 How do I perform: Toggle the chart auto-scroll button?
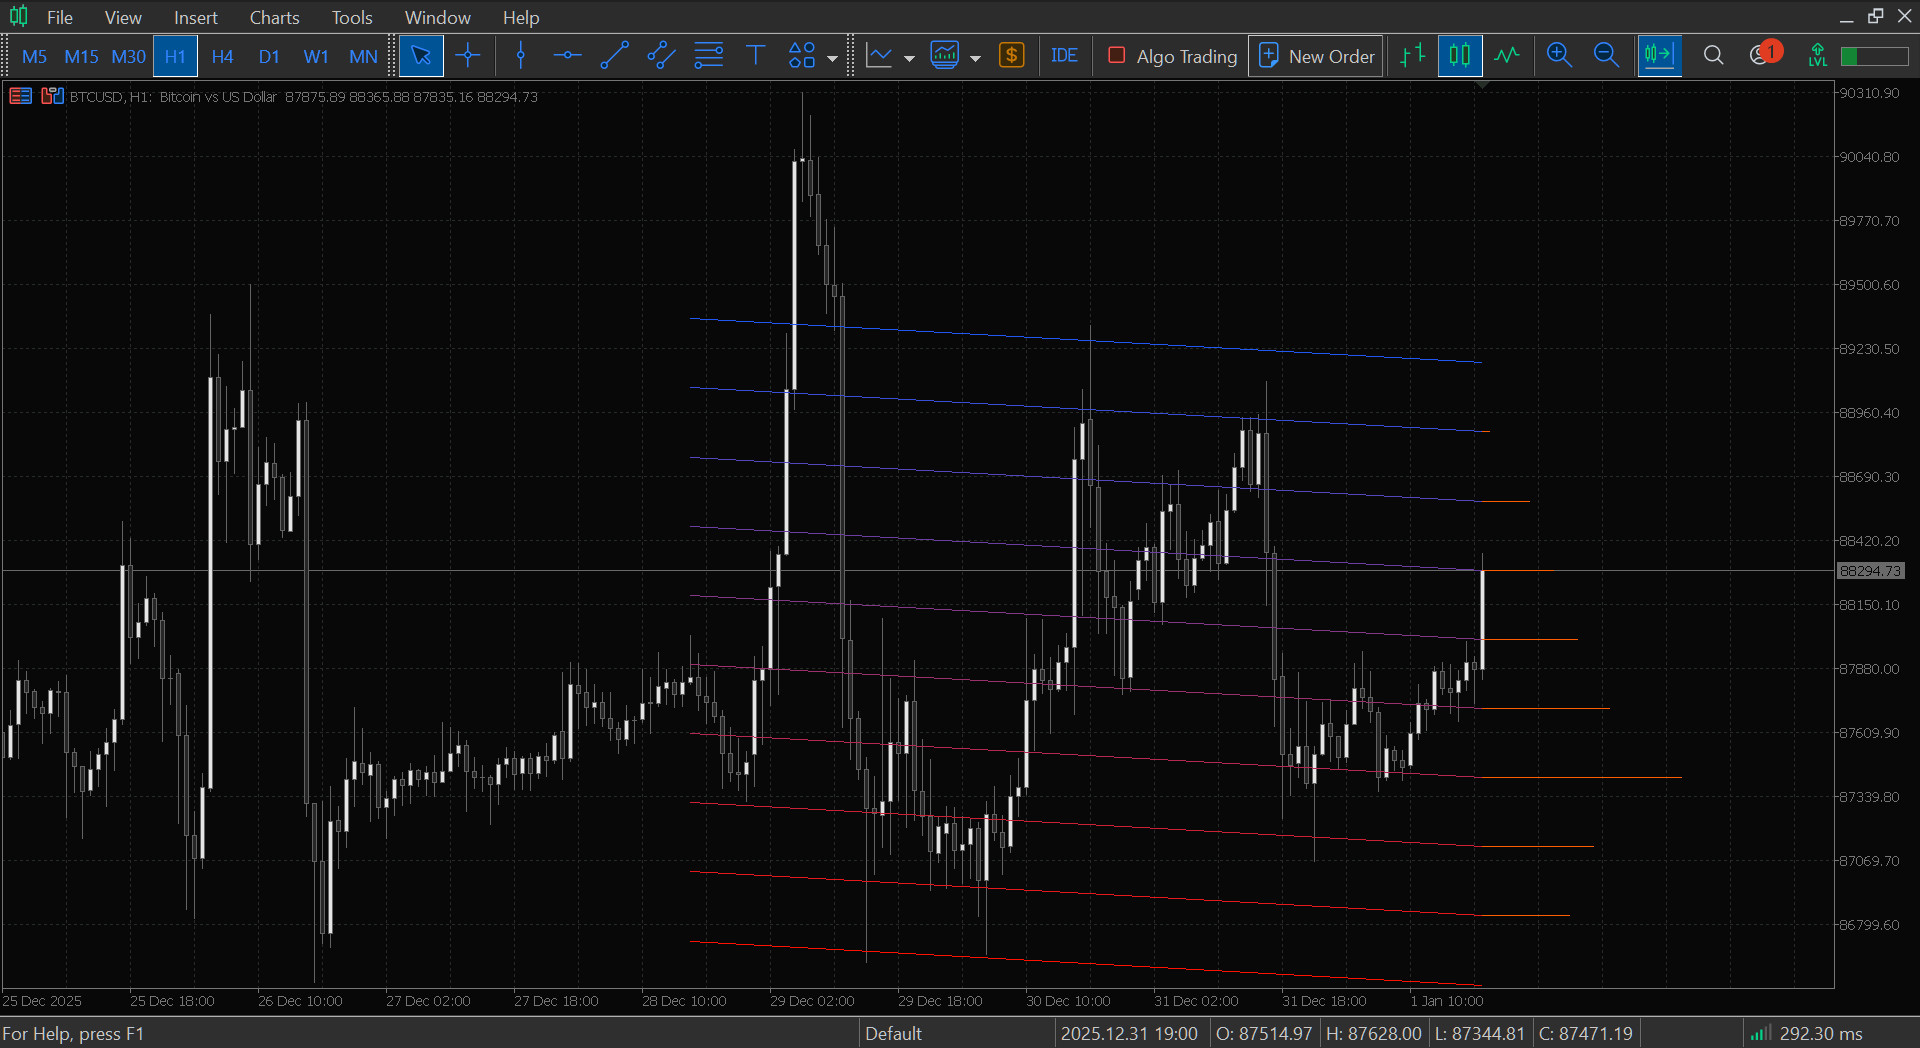[x=1659, y=56]
